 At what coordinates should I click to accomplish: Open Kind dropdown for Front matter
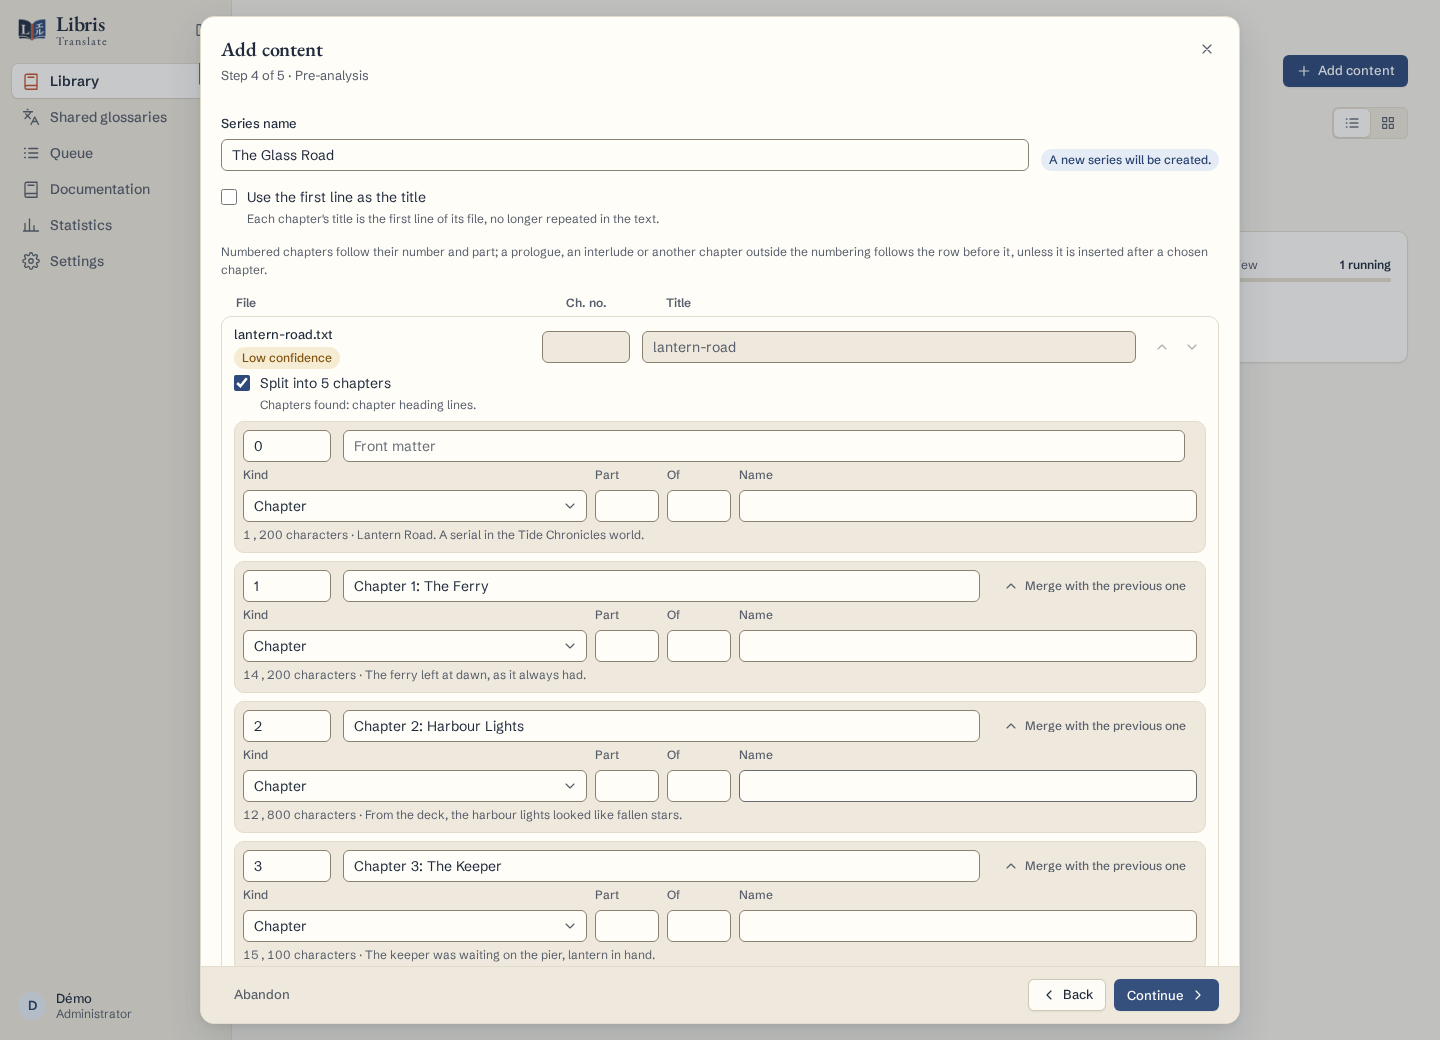click(x=415, y=506)
